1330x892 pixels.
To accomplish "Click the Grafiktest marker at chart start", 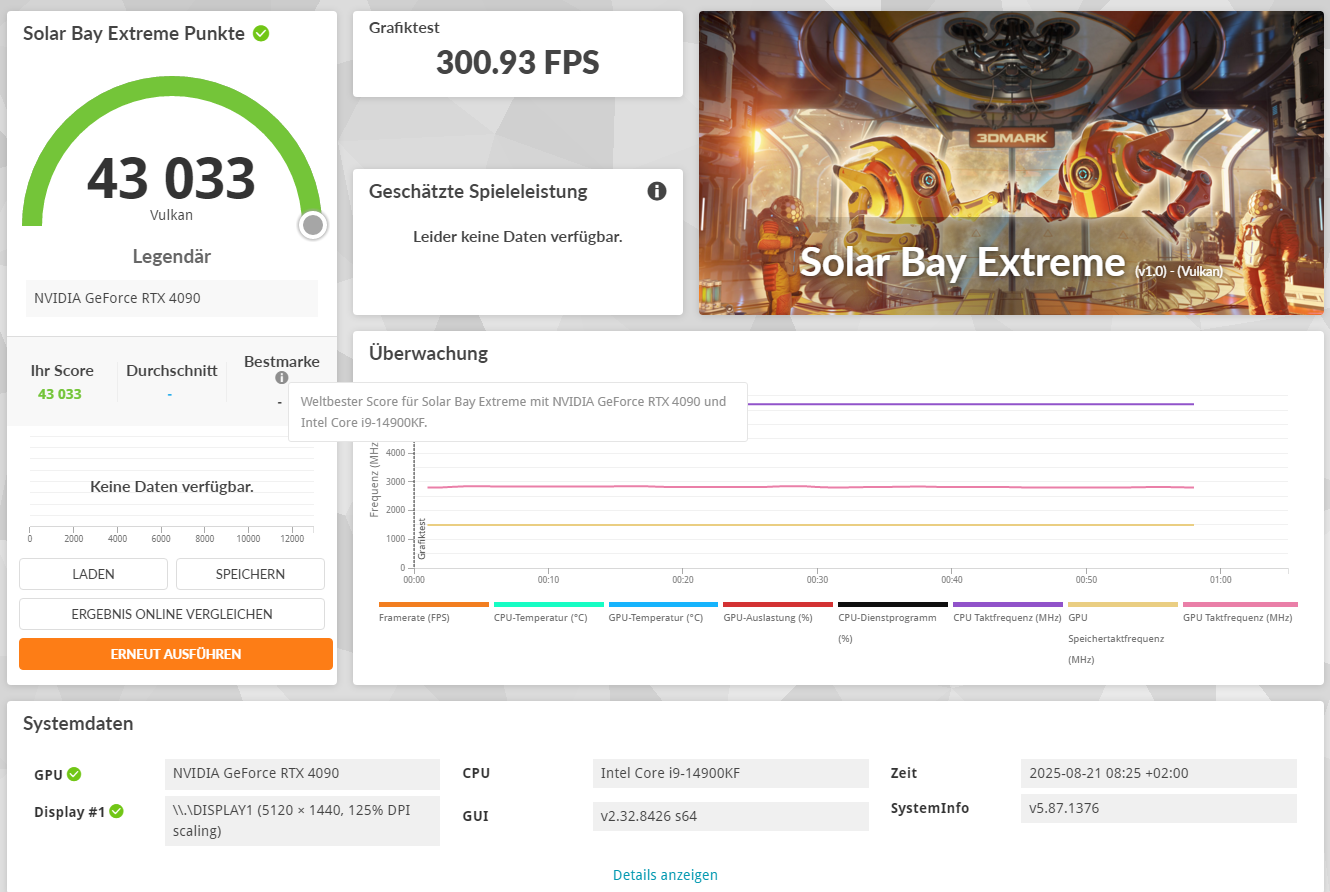I will tap(422, 538).
